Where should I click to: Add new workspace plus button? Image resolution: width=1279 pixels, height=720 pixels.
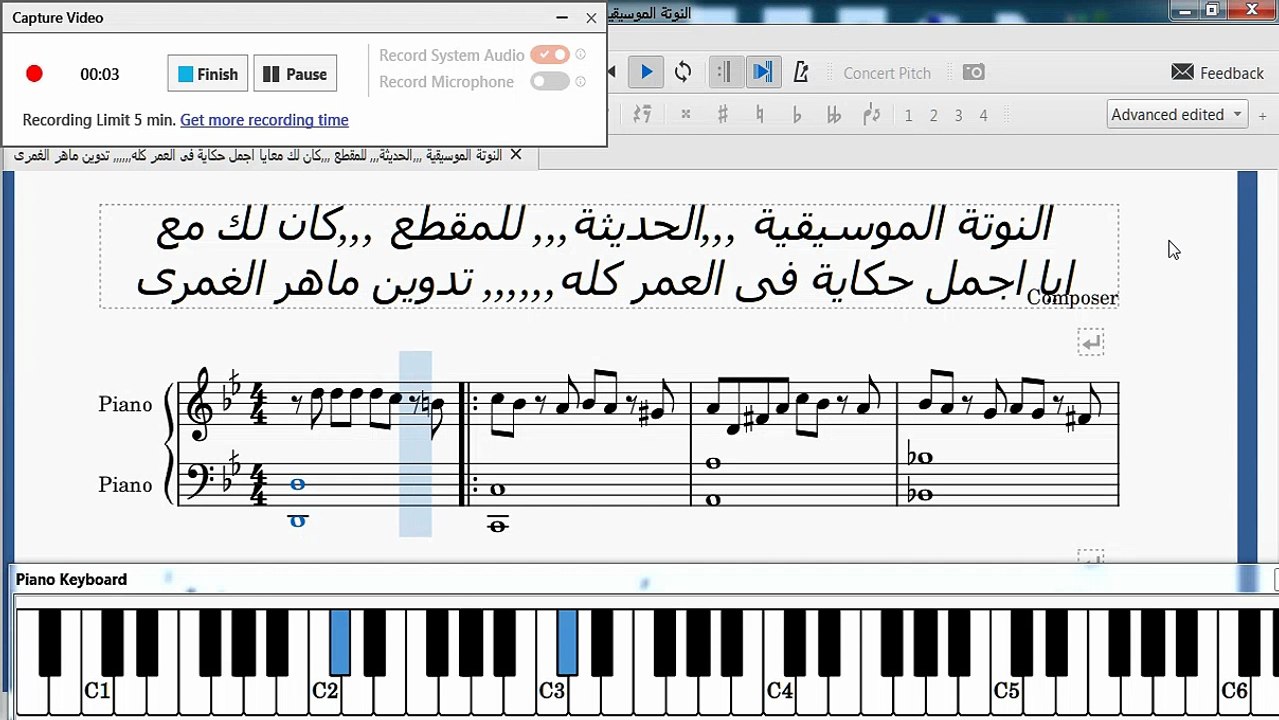(x=1262, y=115)
